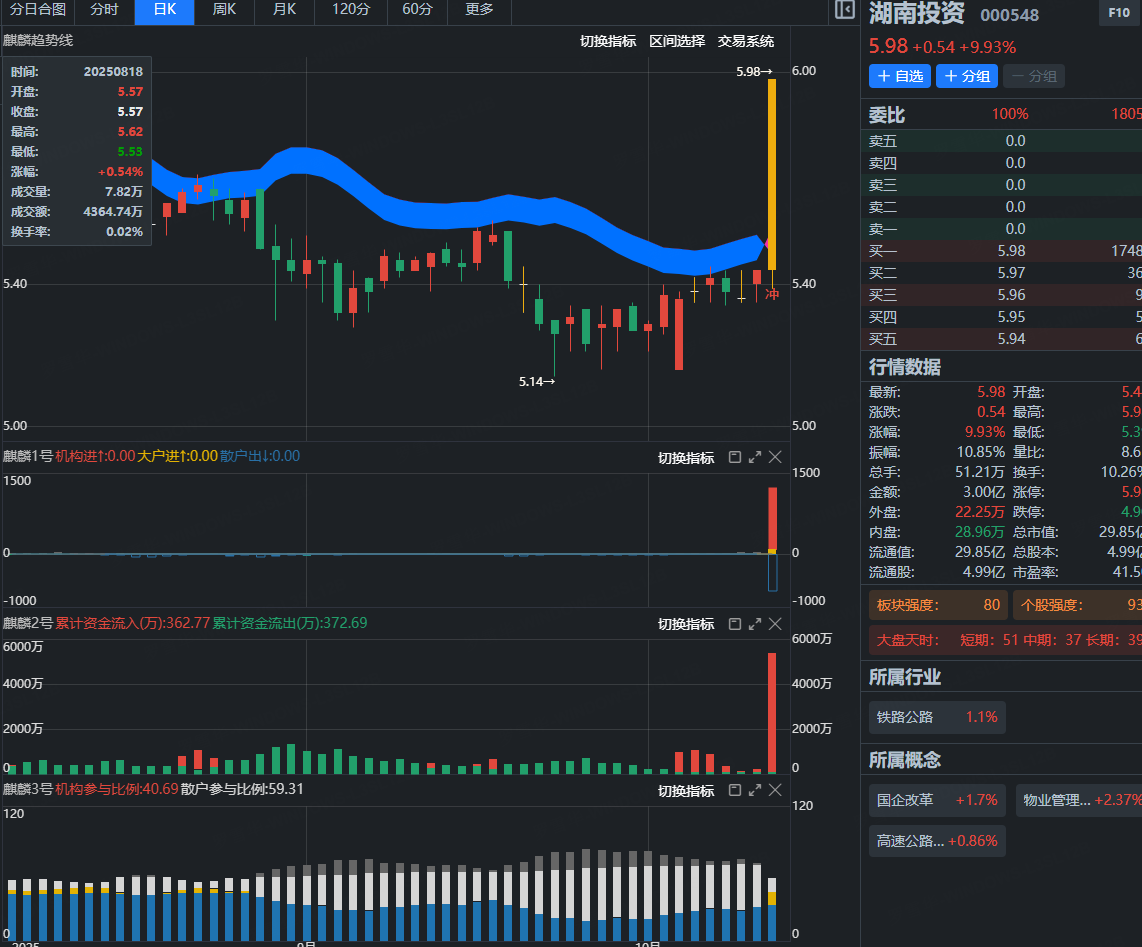Select the 60分 timeframe tab
1142x947 pixels.
point(418,10)
